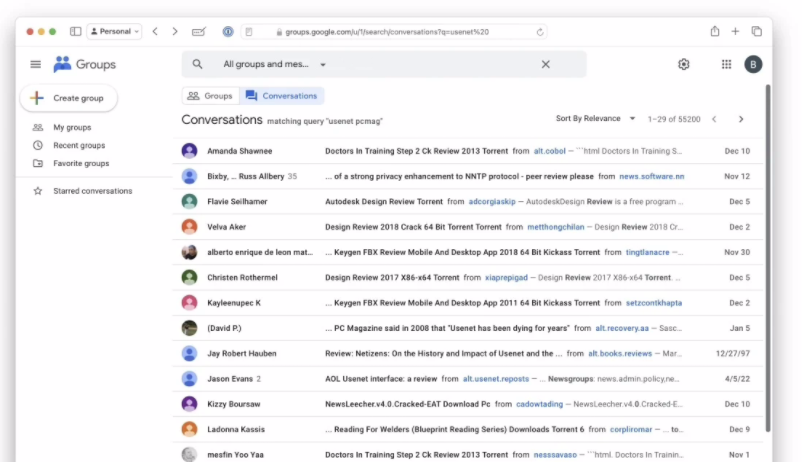802x472 pixels.
Task: Click Amanda Shawnee's avatar
Action: 189,150
